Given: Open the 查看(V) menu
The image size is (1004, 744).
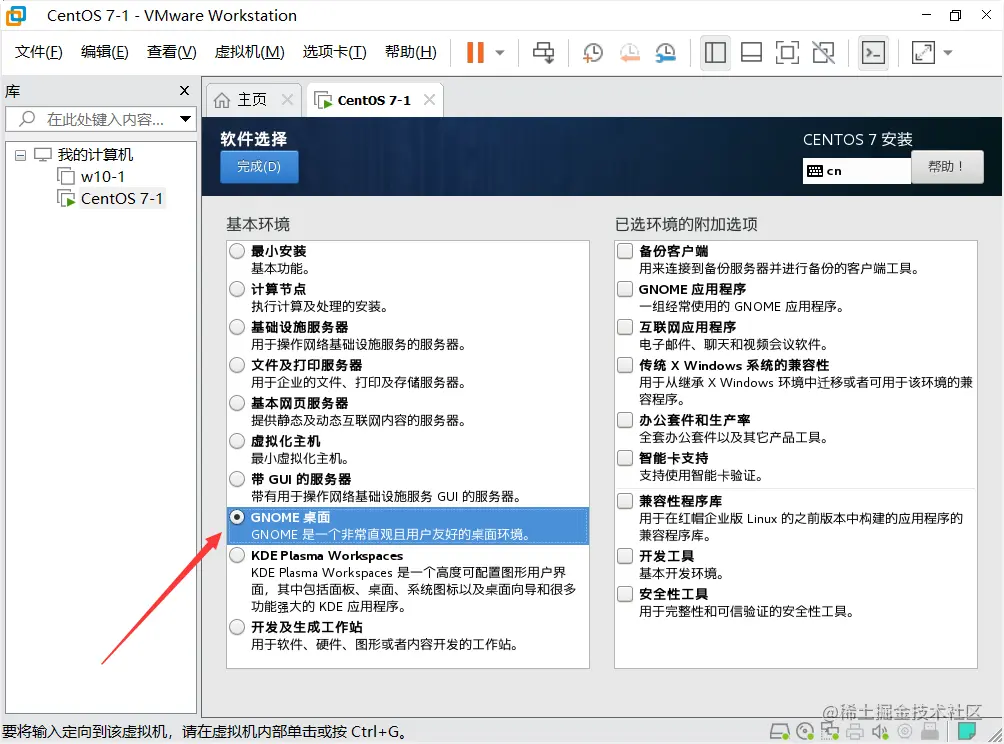Looking at the screenshot, I should click(x=172, y=52).
